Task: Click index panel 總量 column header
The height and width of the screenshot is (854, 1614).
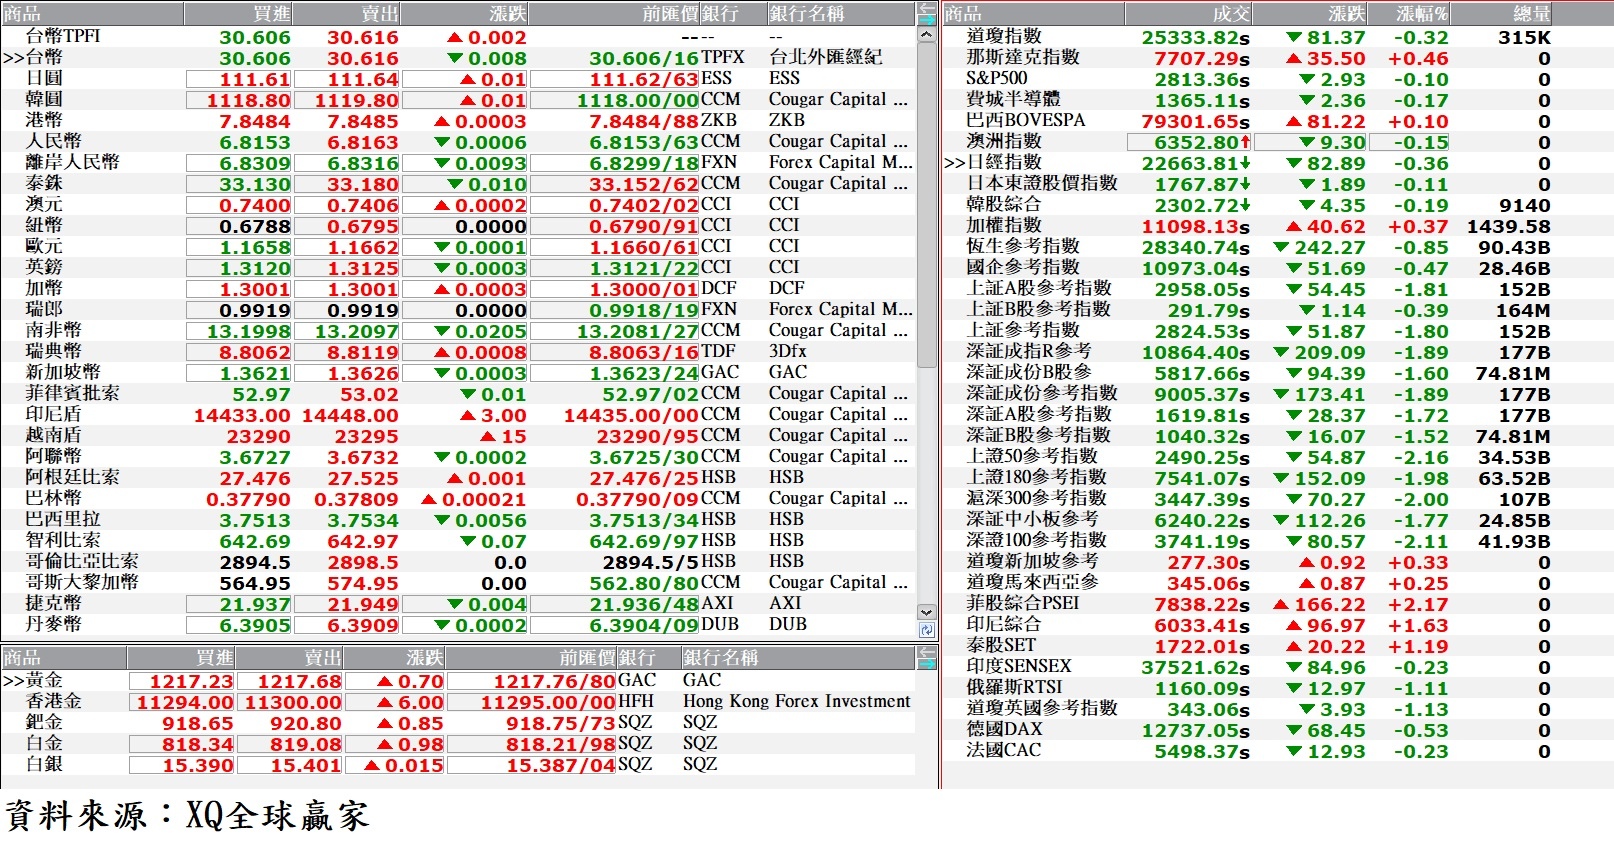Action: (1502, 14)
